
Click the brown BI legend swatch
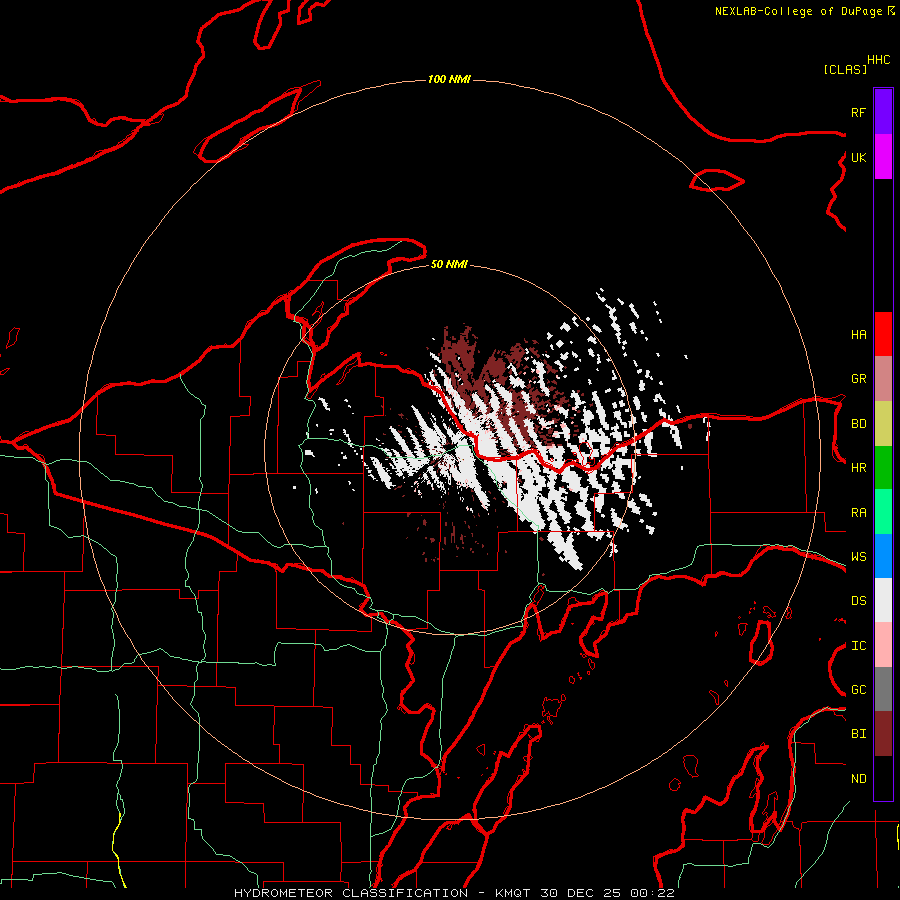coord(883,734)
